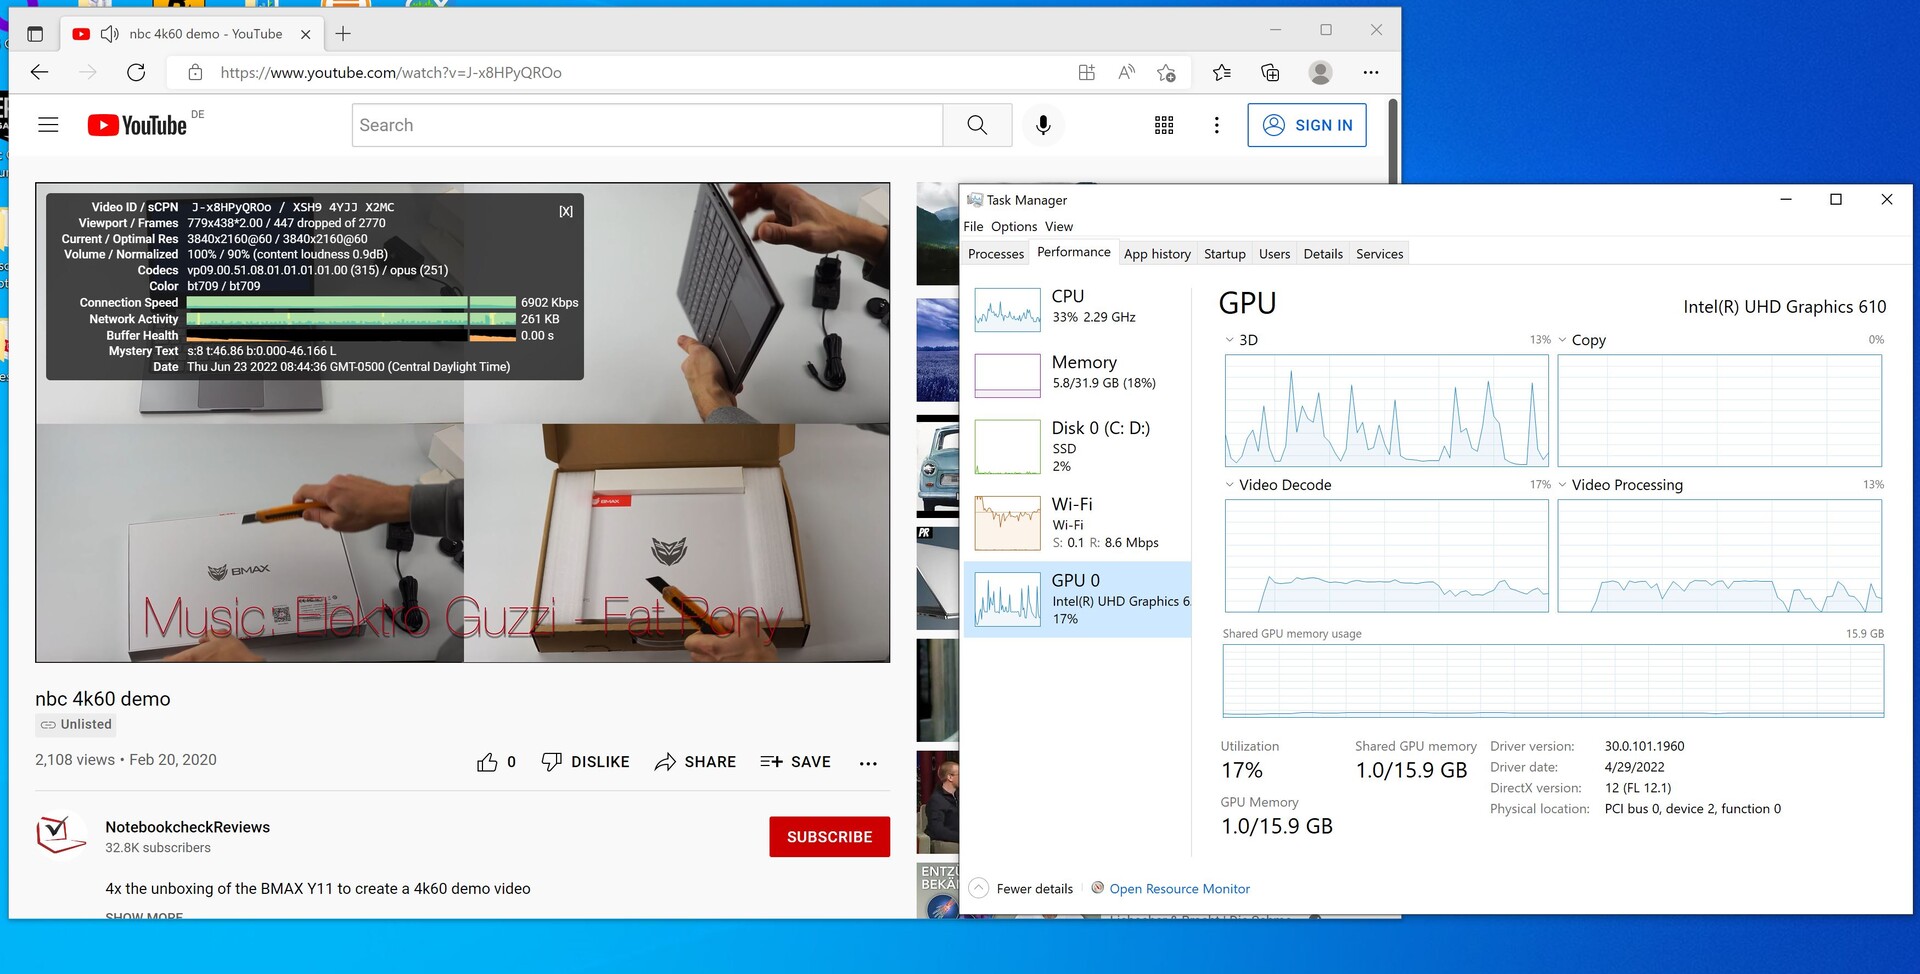
Task: Click the SIGN IN button
Action: click(1307, 125)
